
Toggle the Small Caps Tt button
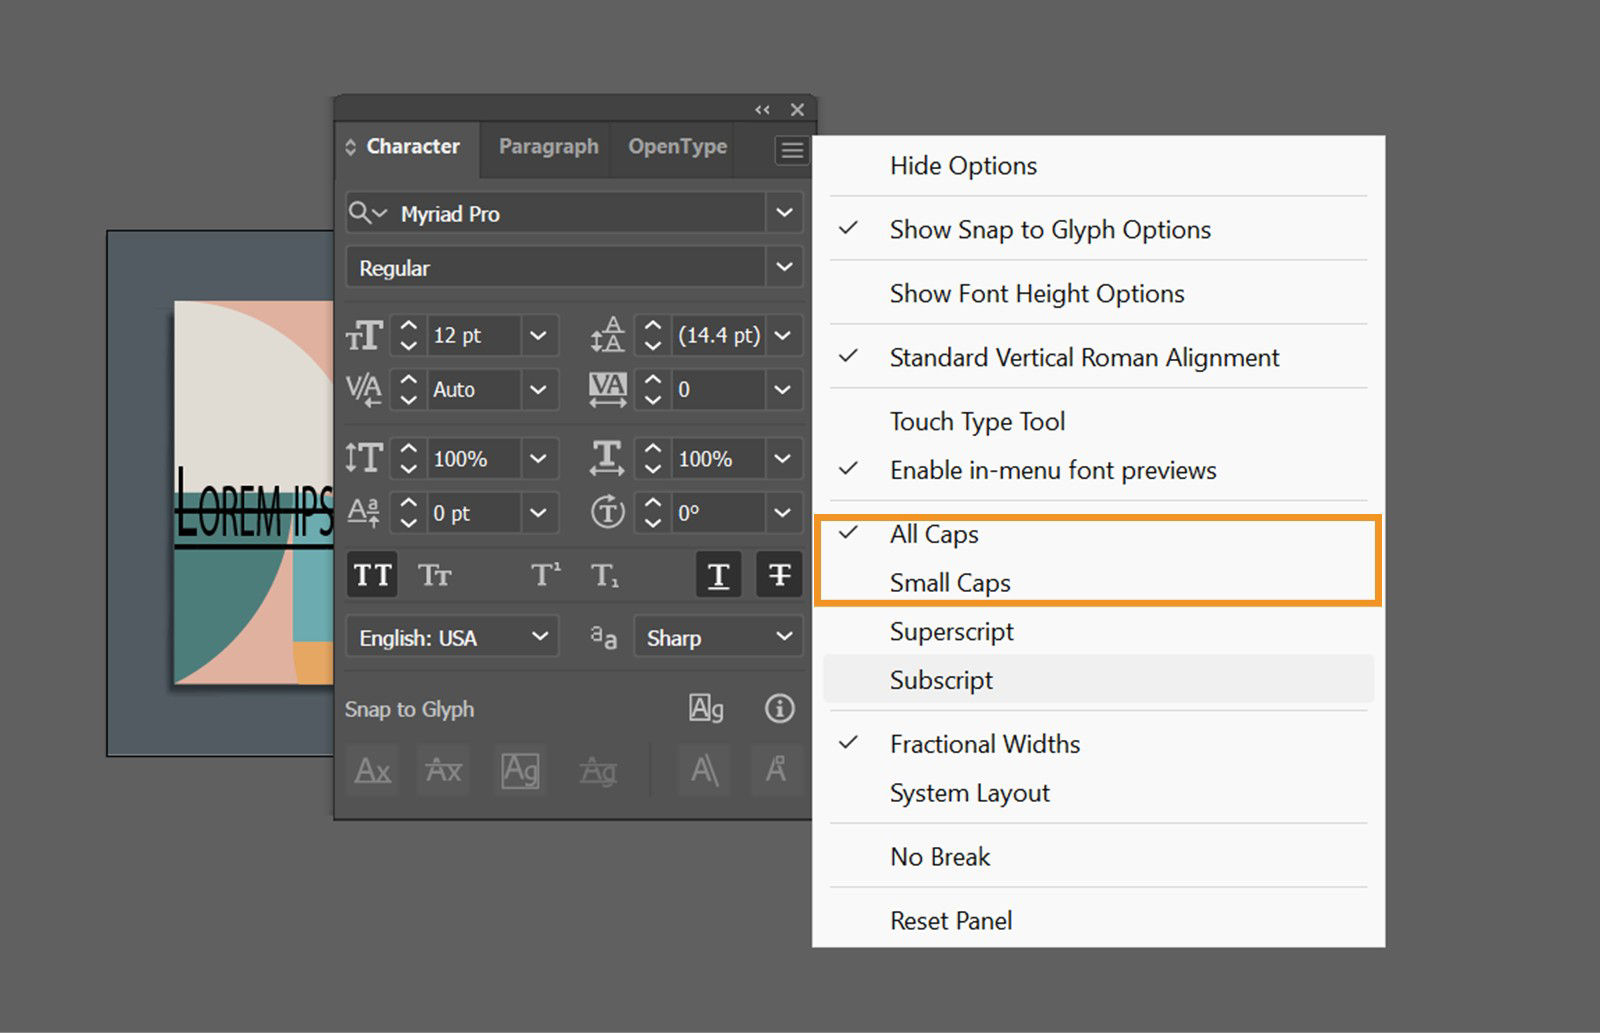click(435, 575)
